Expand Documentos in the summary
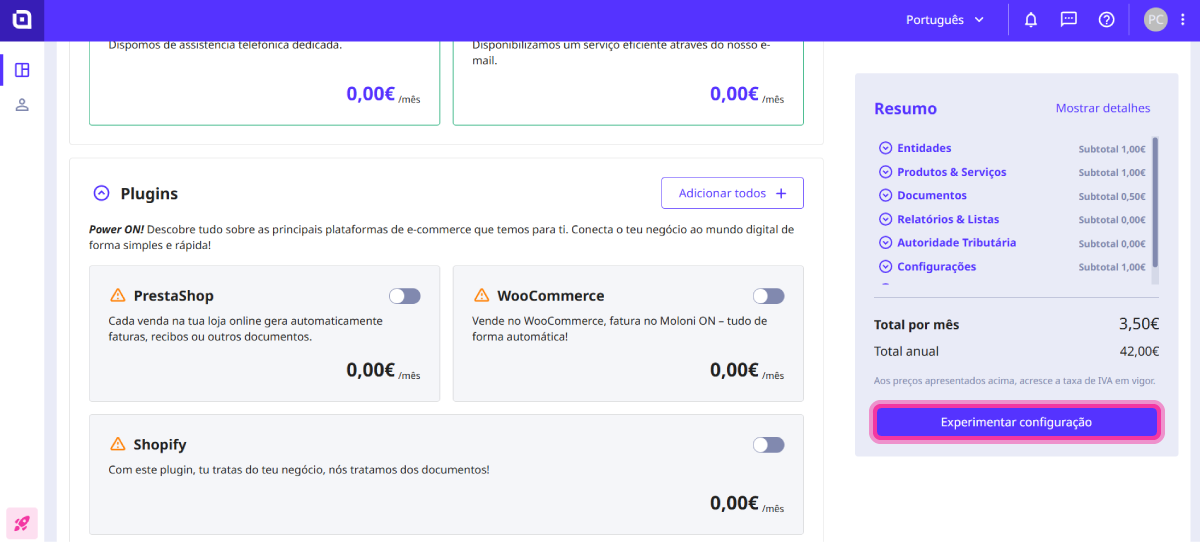The height and width of the screenshot is (542, 1200). coord(931,196)
